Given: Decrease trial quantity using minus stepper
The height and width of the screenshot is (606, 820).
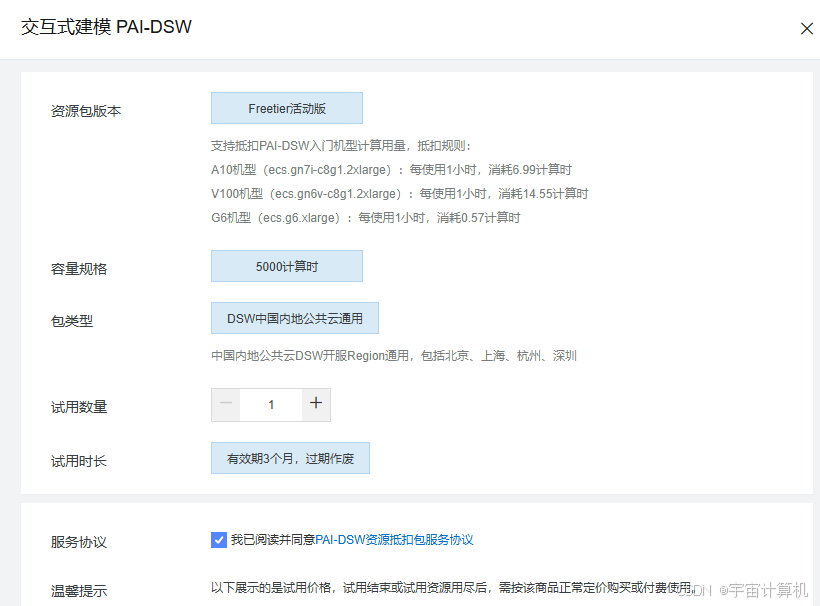Looking at the screenshot, I should point(225,404).
